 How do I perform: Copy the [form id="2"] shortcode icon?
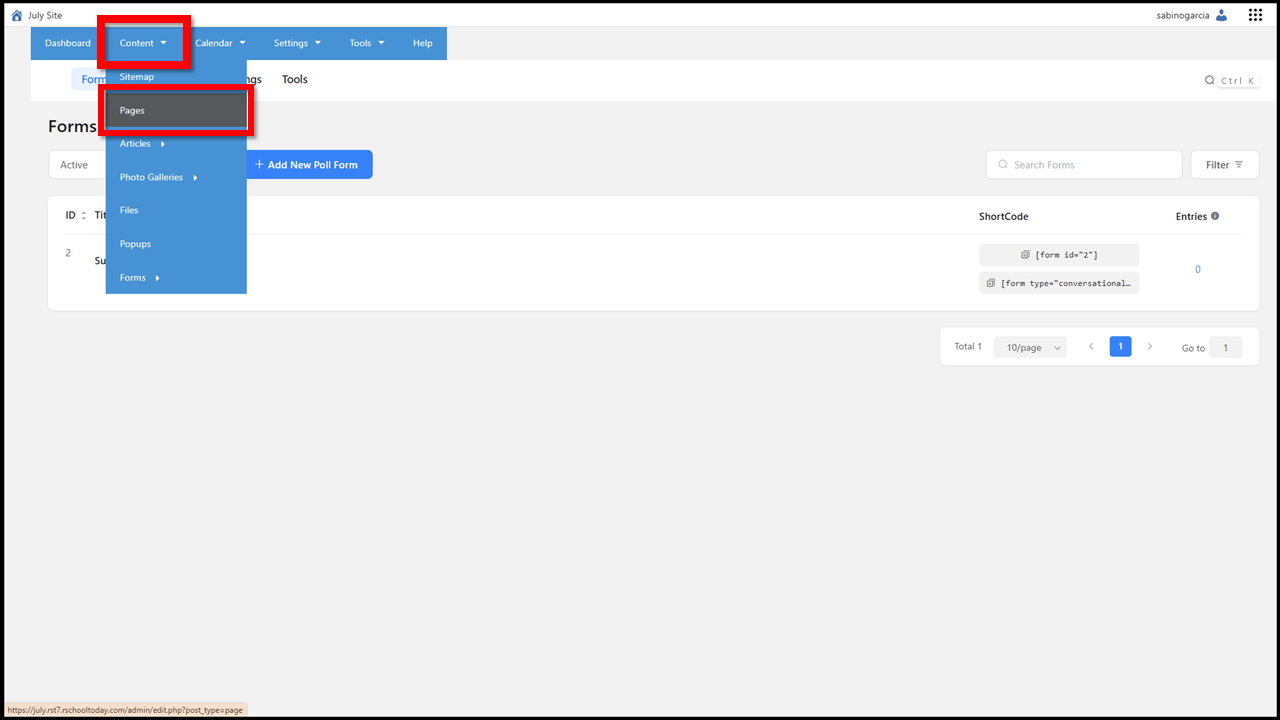[x=1025, y=255]
